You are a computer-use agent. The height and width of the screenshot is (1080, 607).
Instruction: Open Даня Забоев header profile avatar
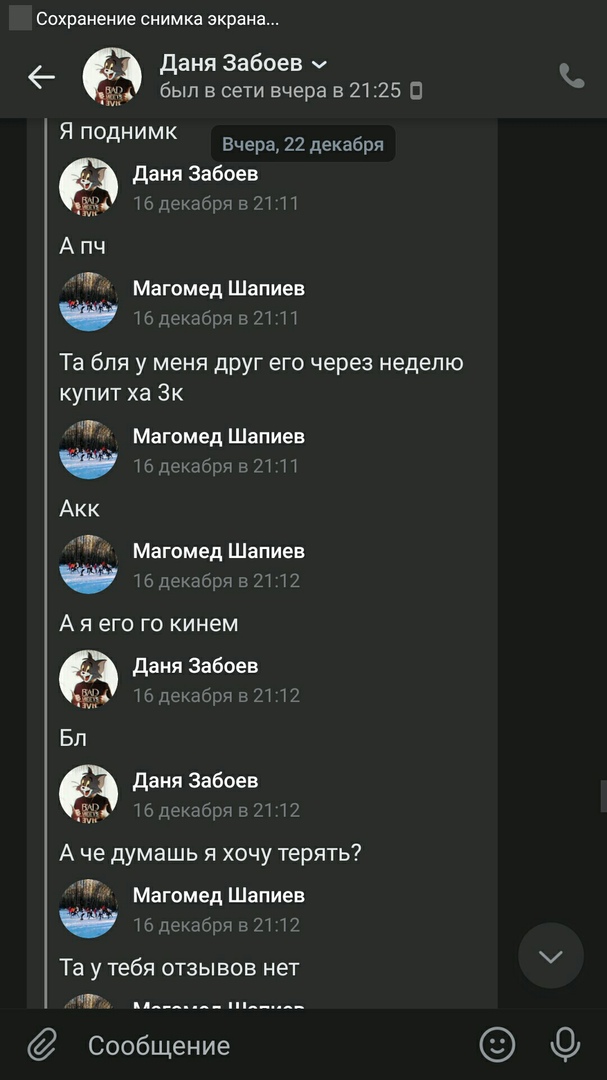tap(112, 76)
